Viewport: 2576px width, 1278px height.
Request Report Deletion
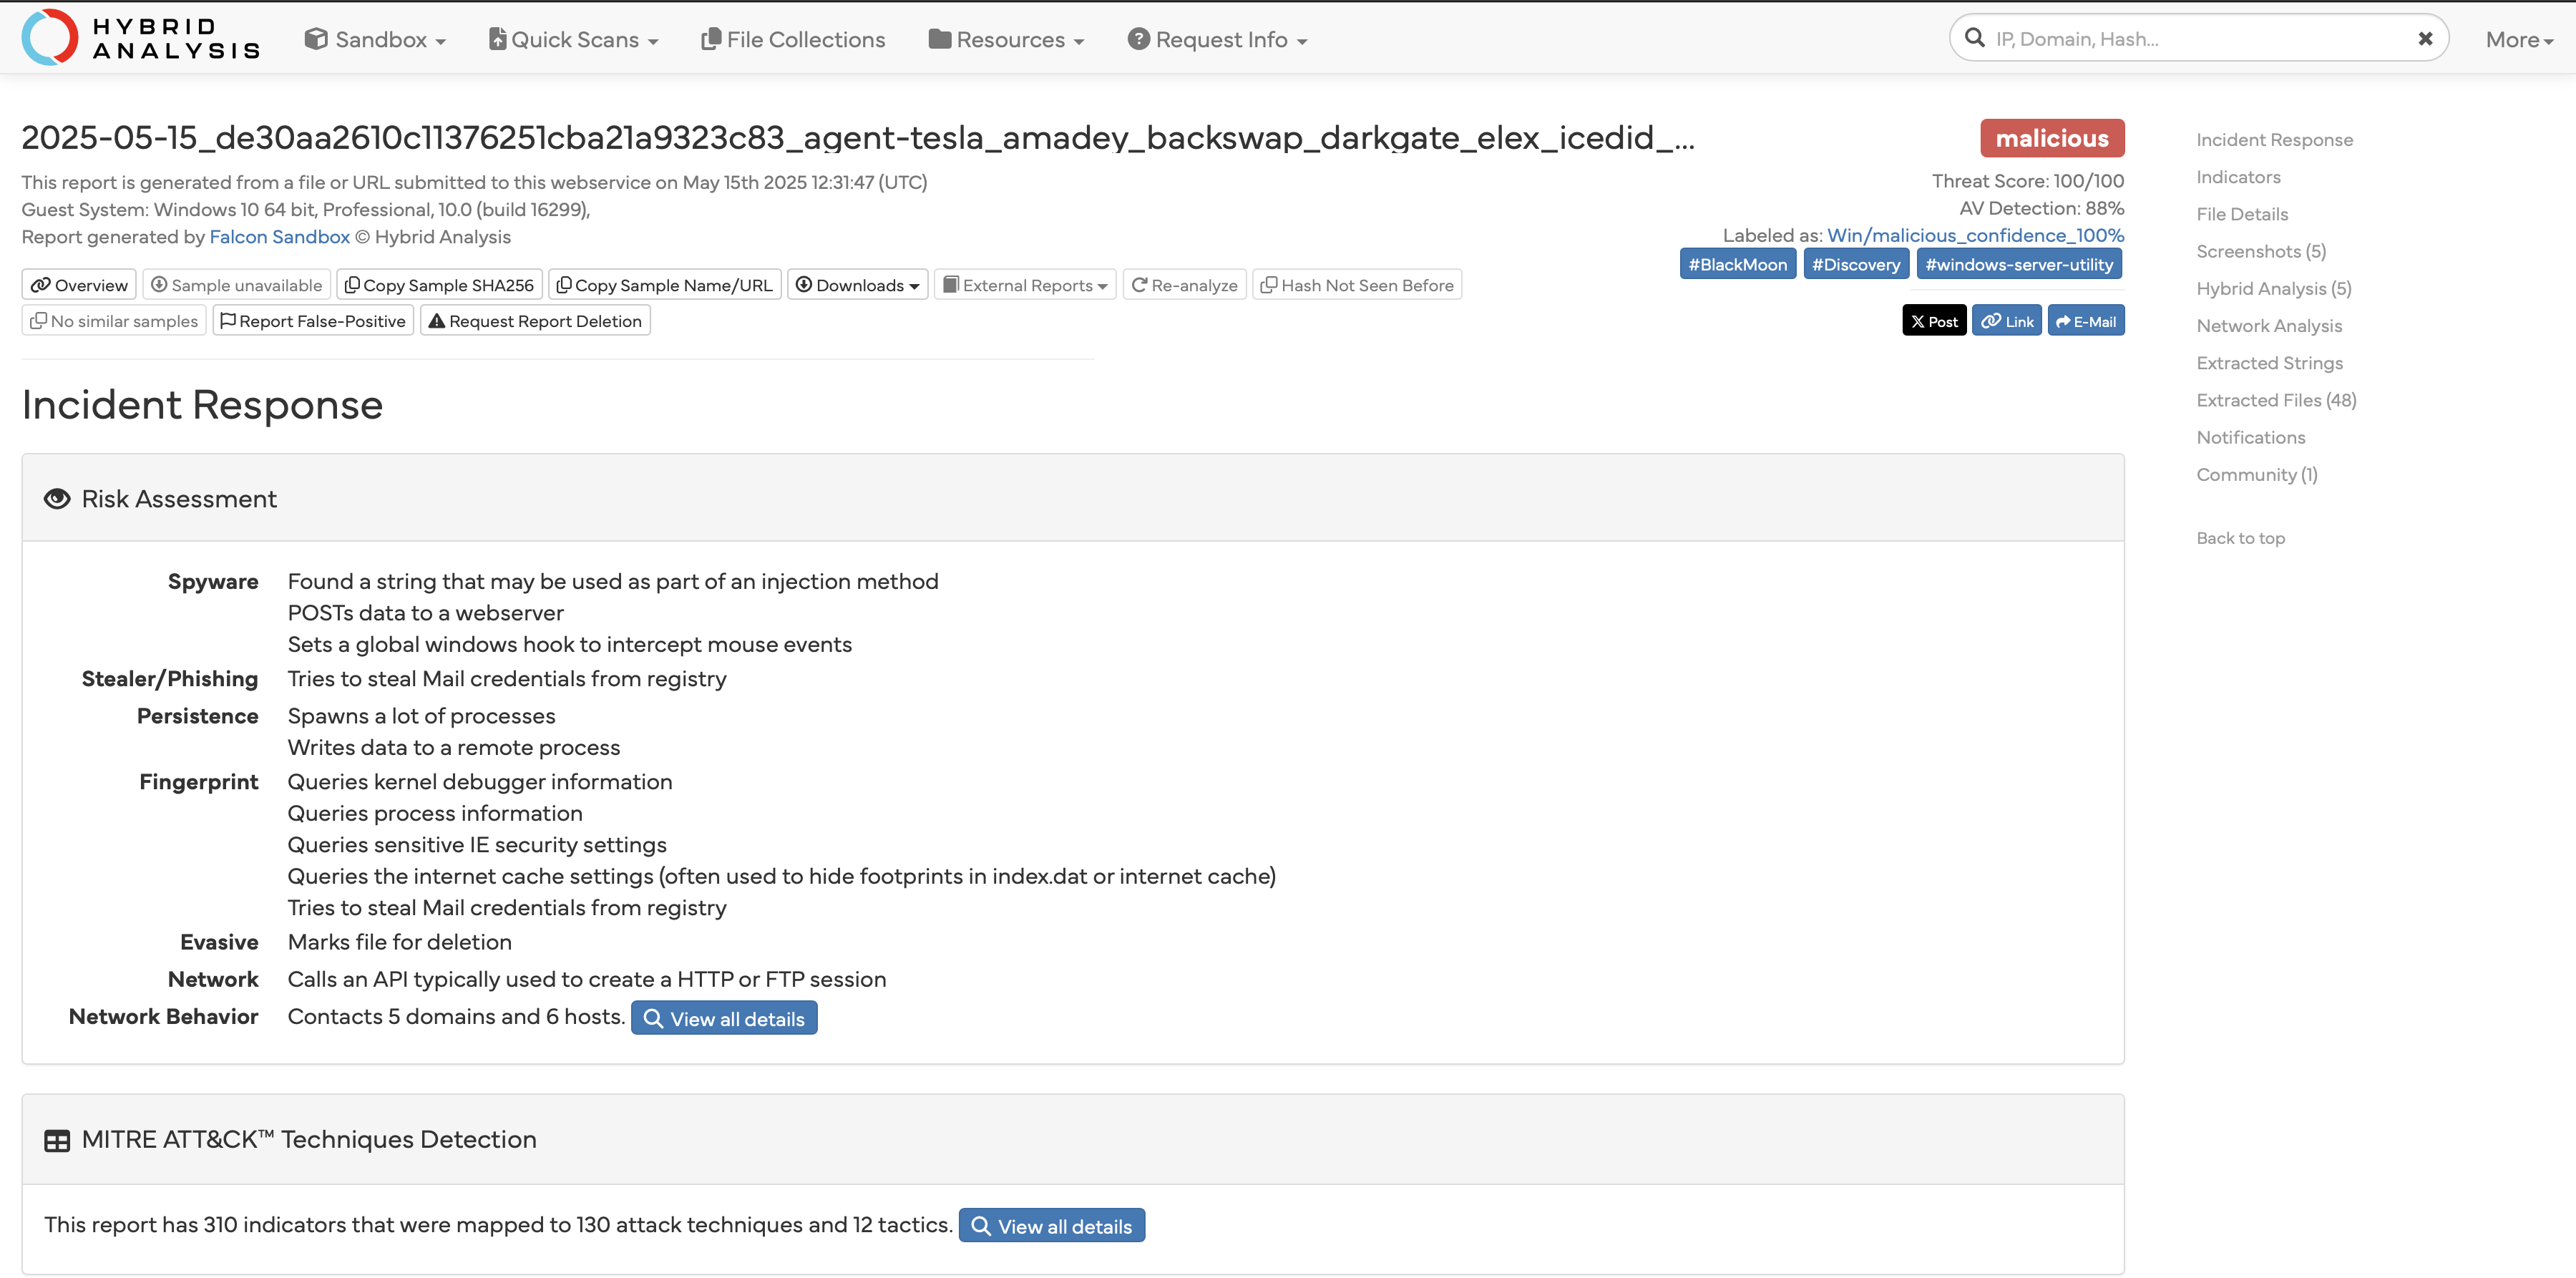[x=535, y=321]
